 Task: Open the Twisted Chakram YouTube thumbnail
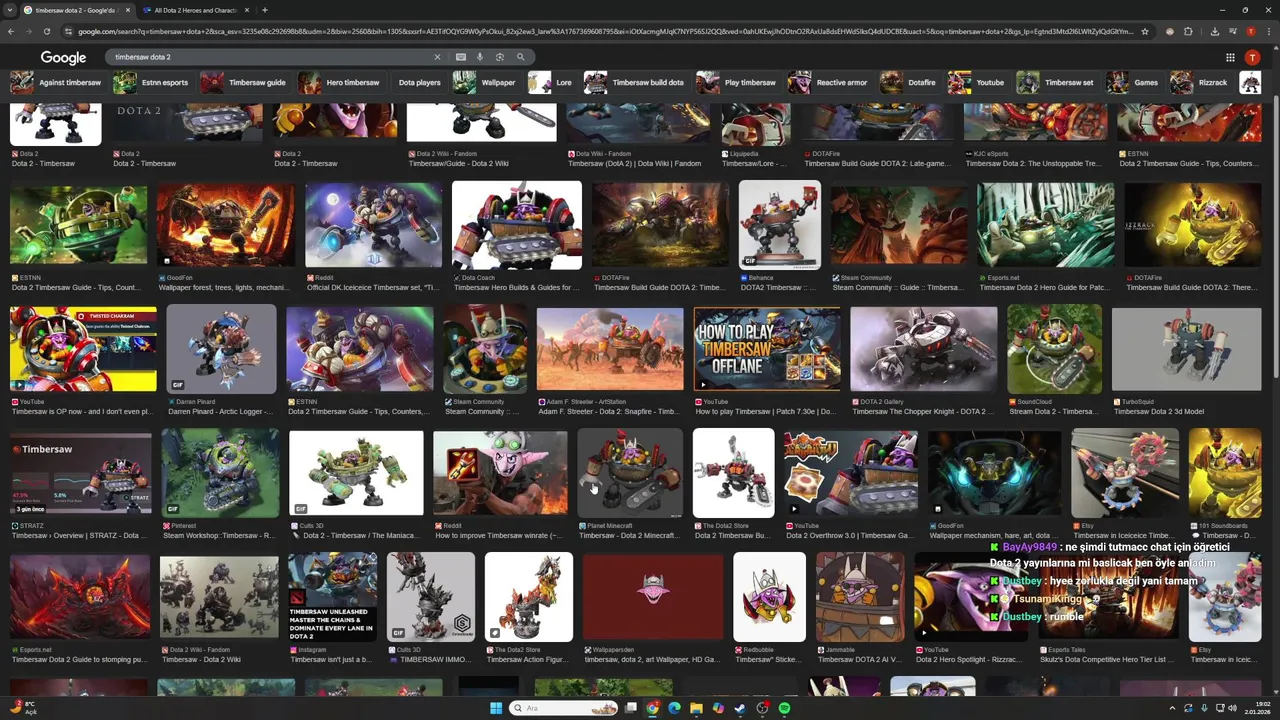[83, 349]
